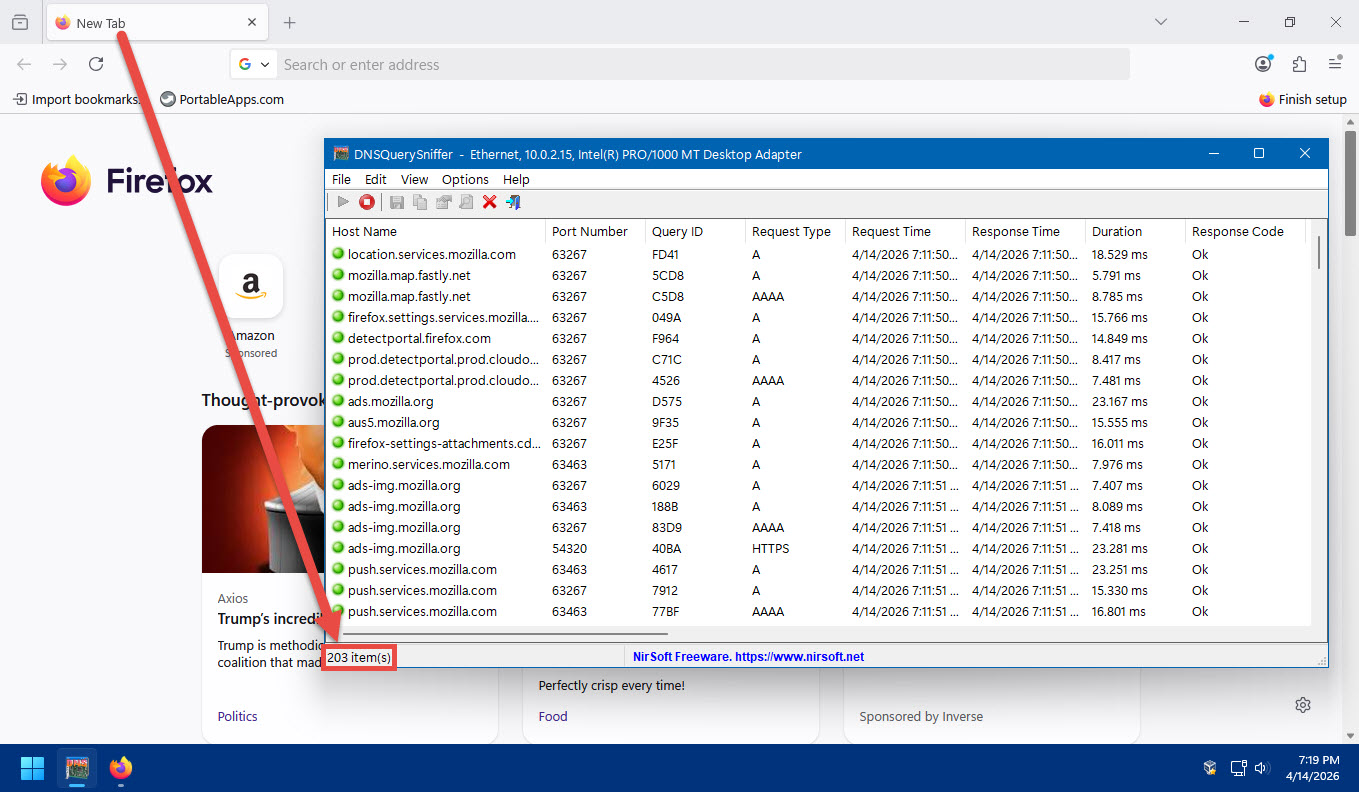This screenshot has height=792, width=1359.
Task: Open Firefox extensions puzzle icon
Action: click(x=1299, y=64)
